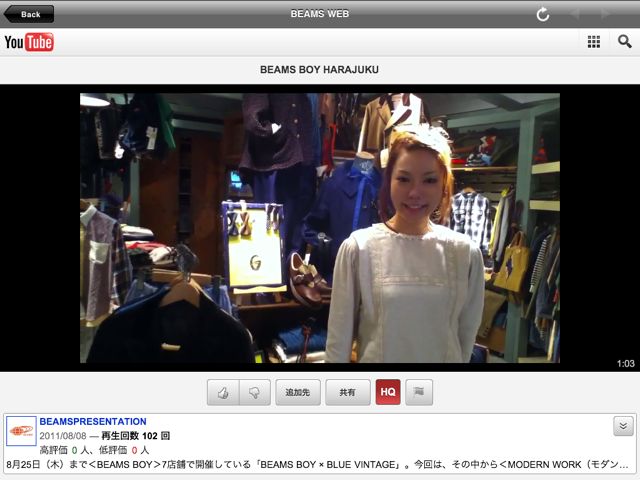Open the 追加先 add-to button

(298, 392)
